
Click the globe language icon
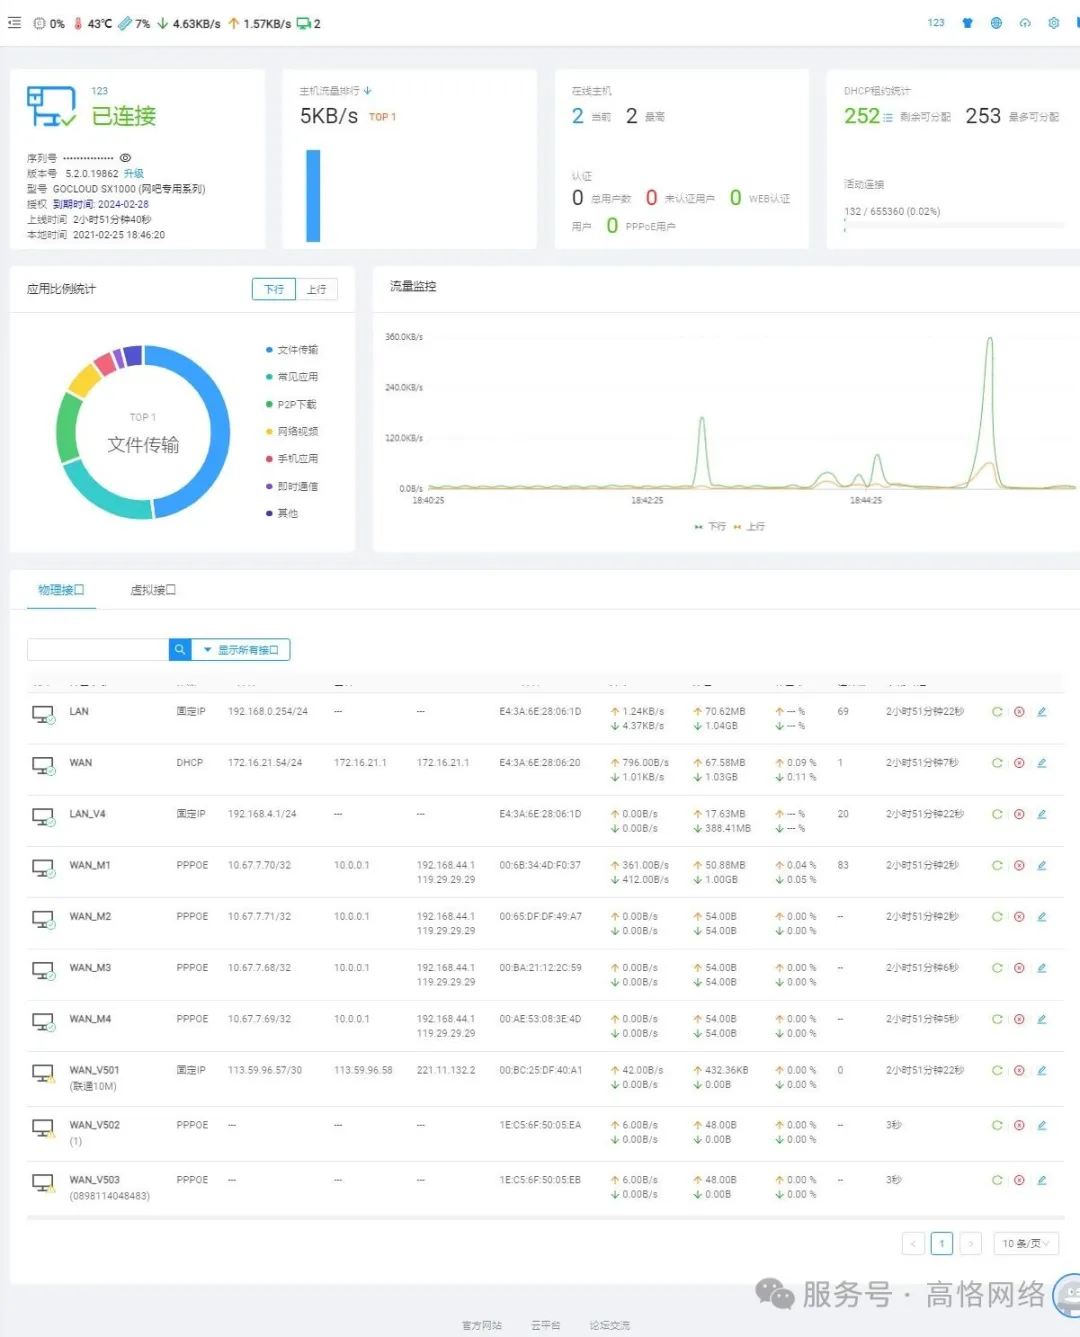tap(996, 23)
